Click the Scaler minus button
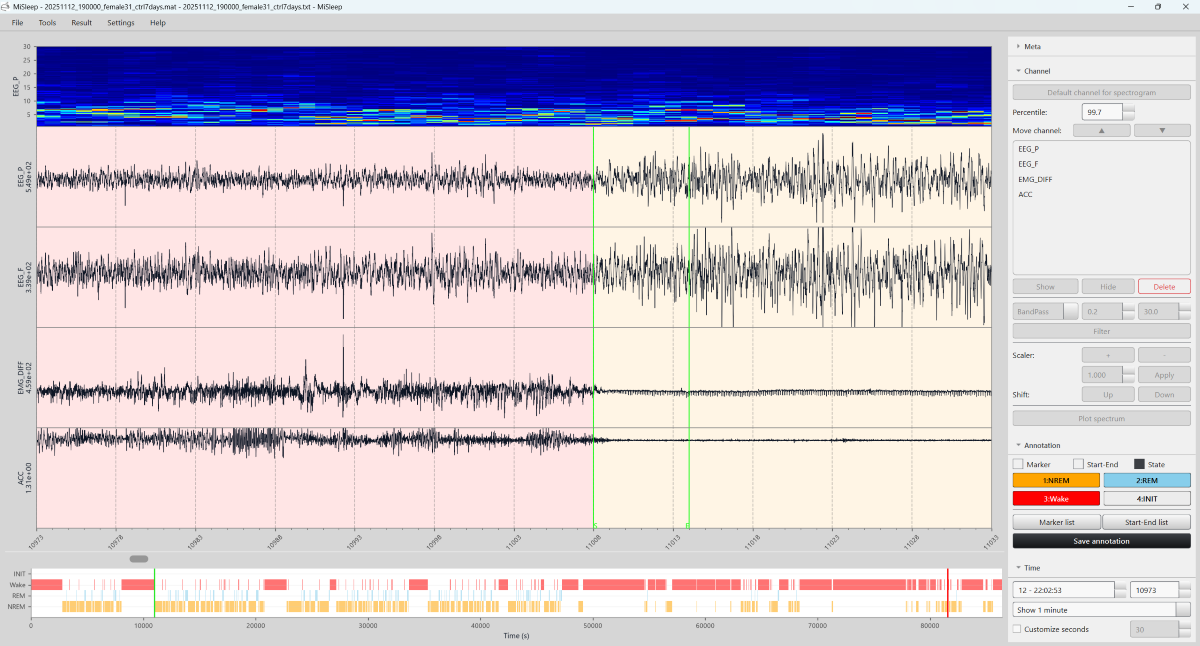Image resolution: width=1200 pixels, height=646 pixels. pyautogui.click(x=1164, y=355)
